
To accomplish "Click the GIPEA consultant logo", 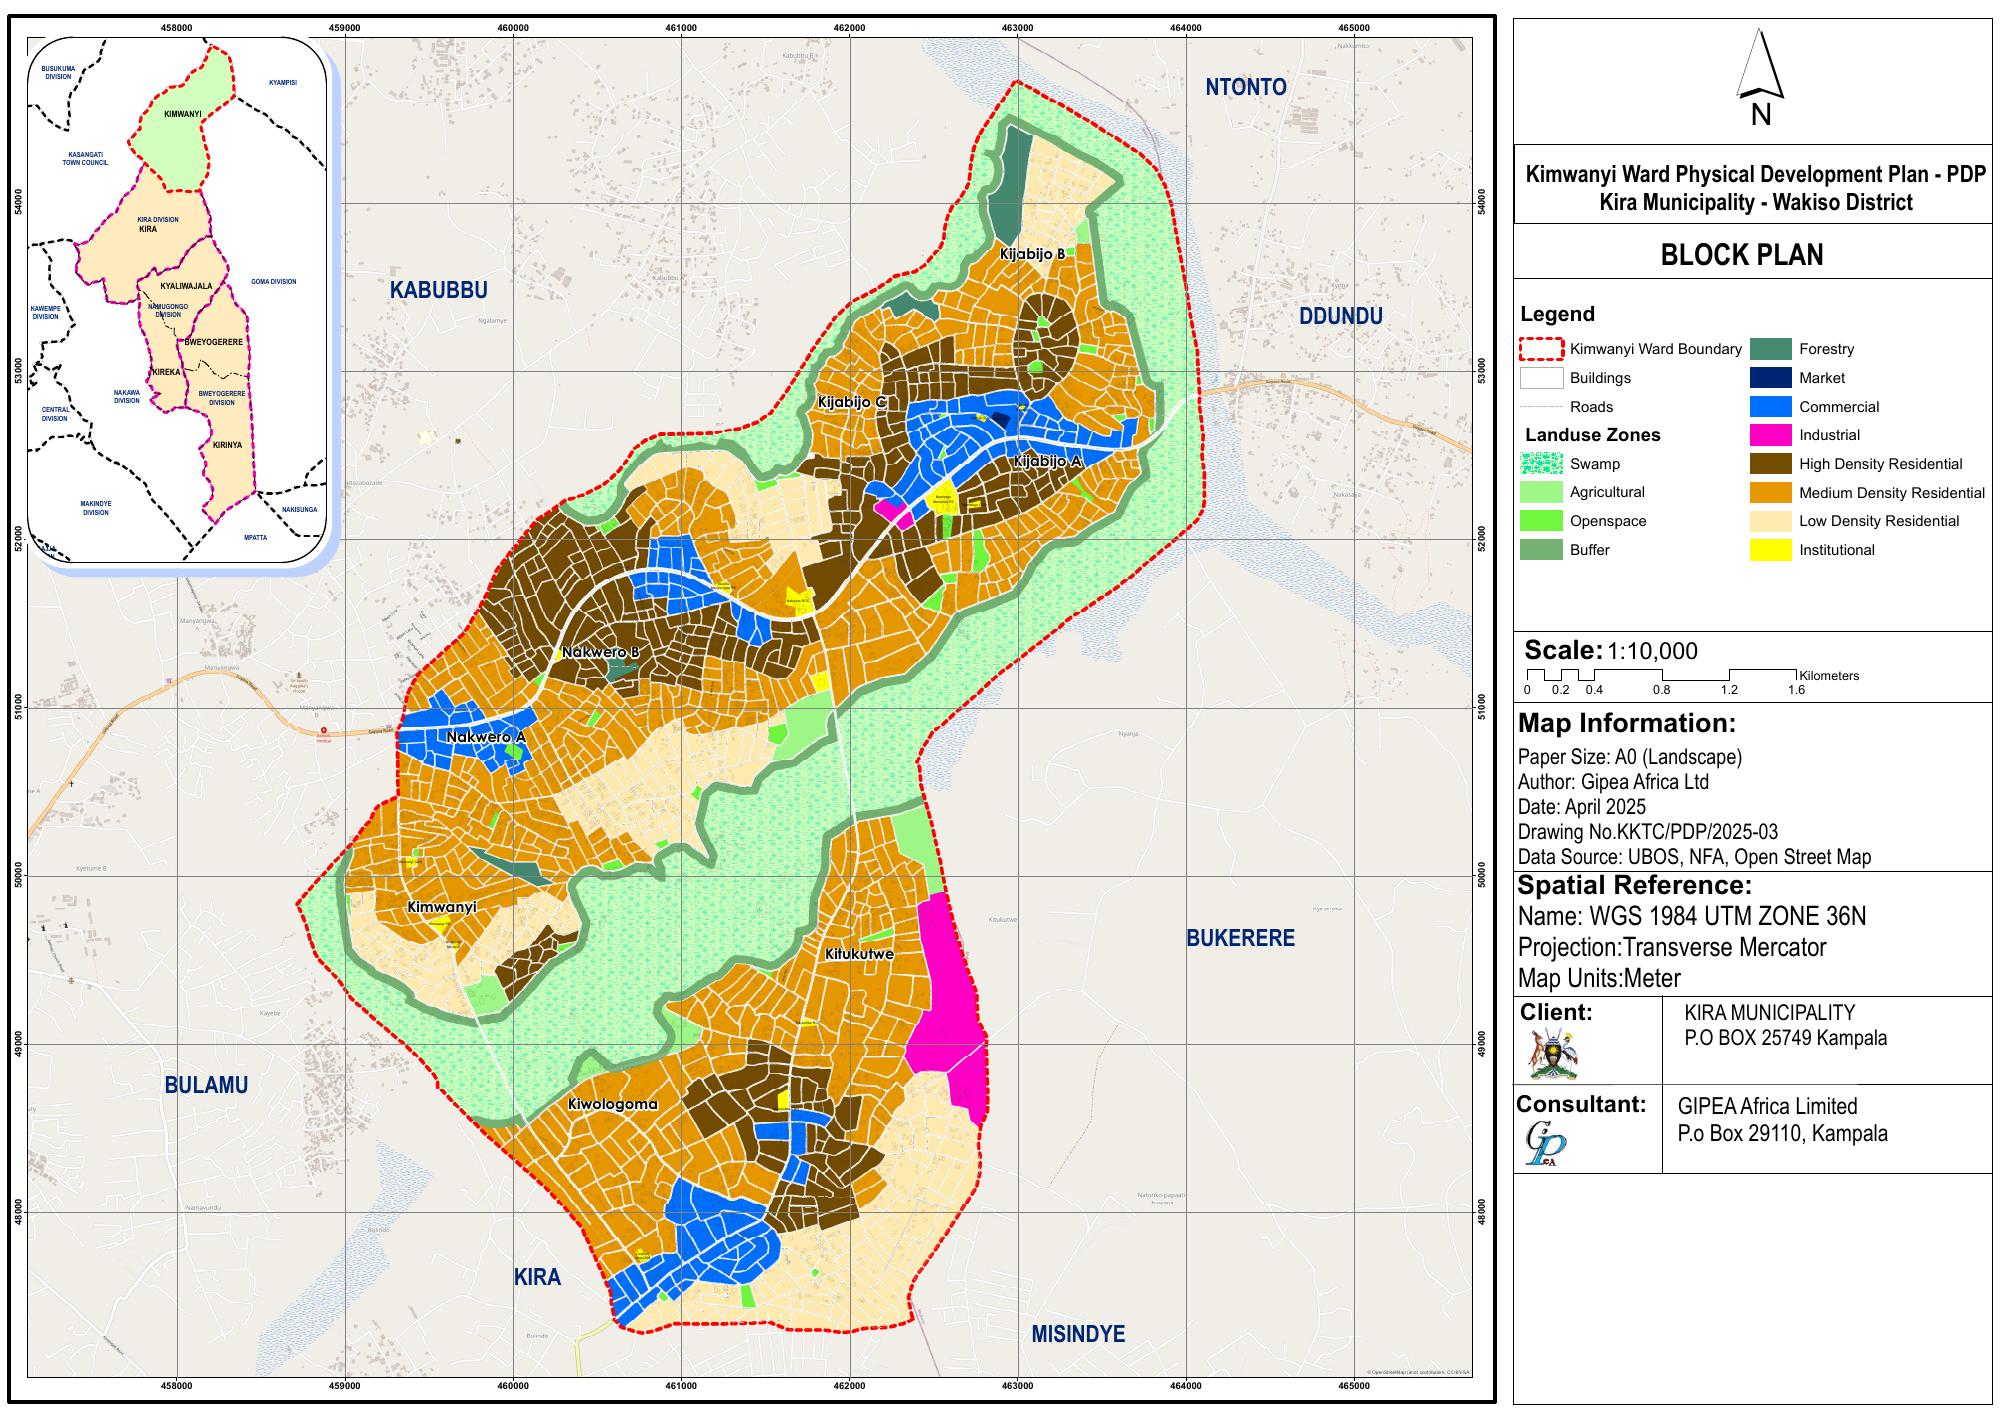I will tap(1546, 1144).
